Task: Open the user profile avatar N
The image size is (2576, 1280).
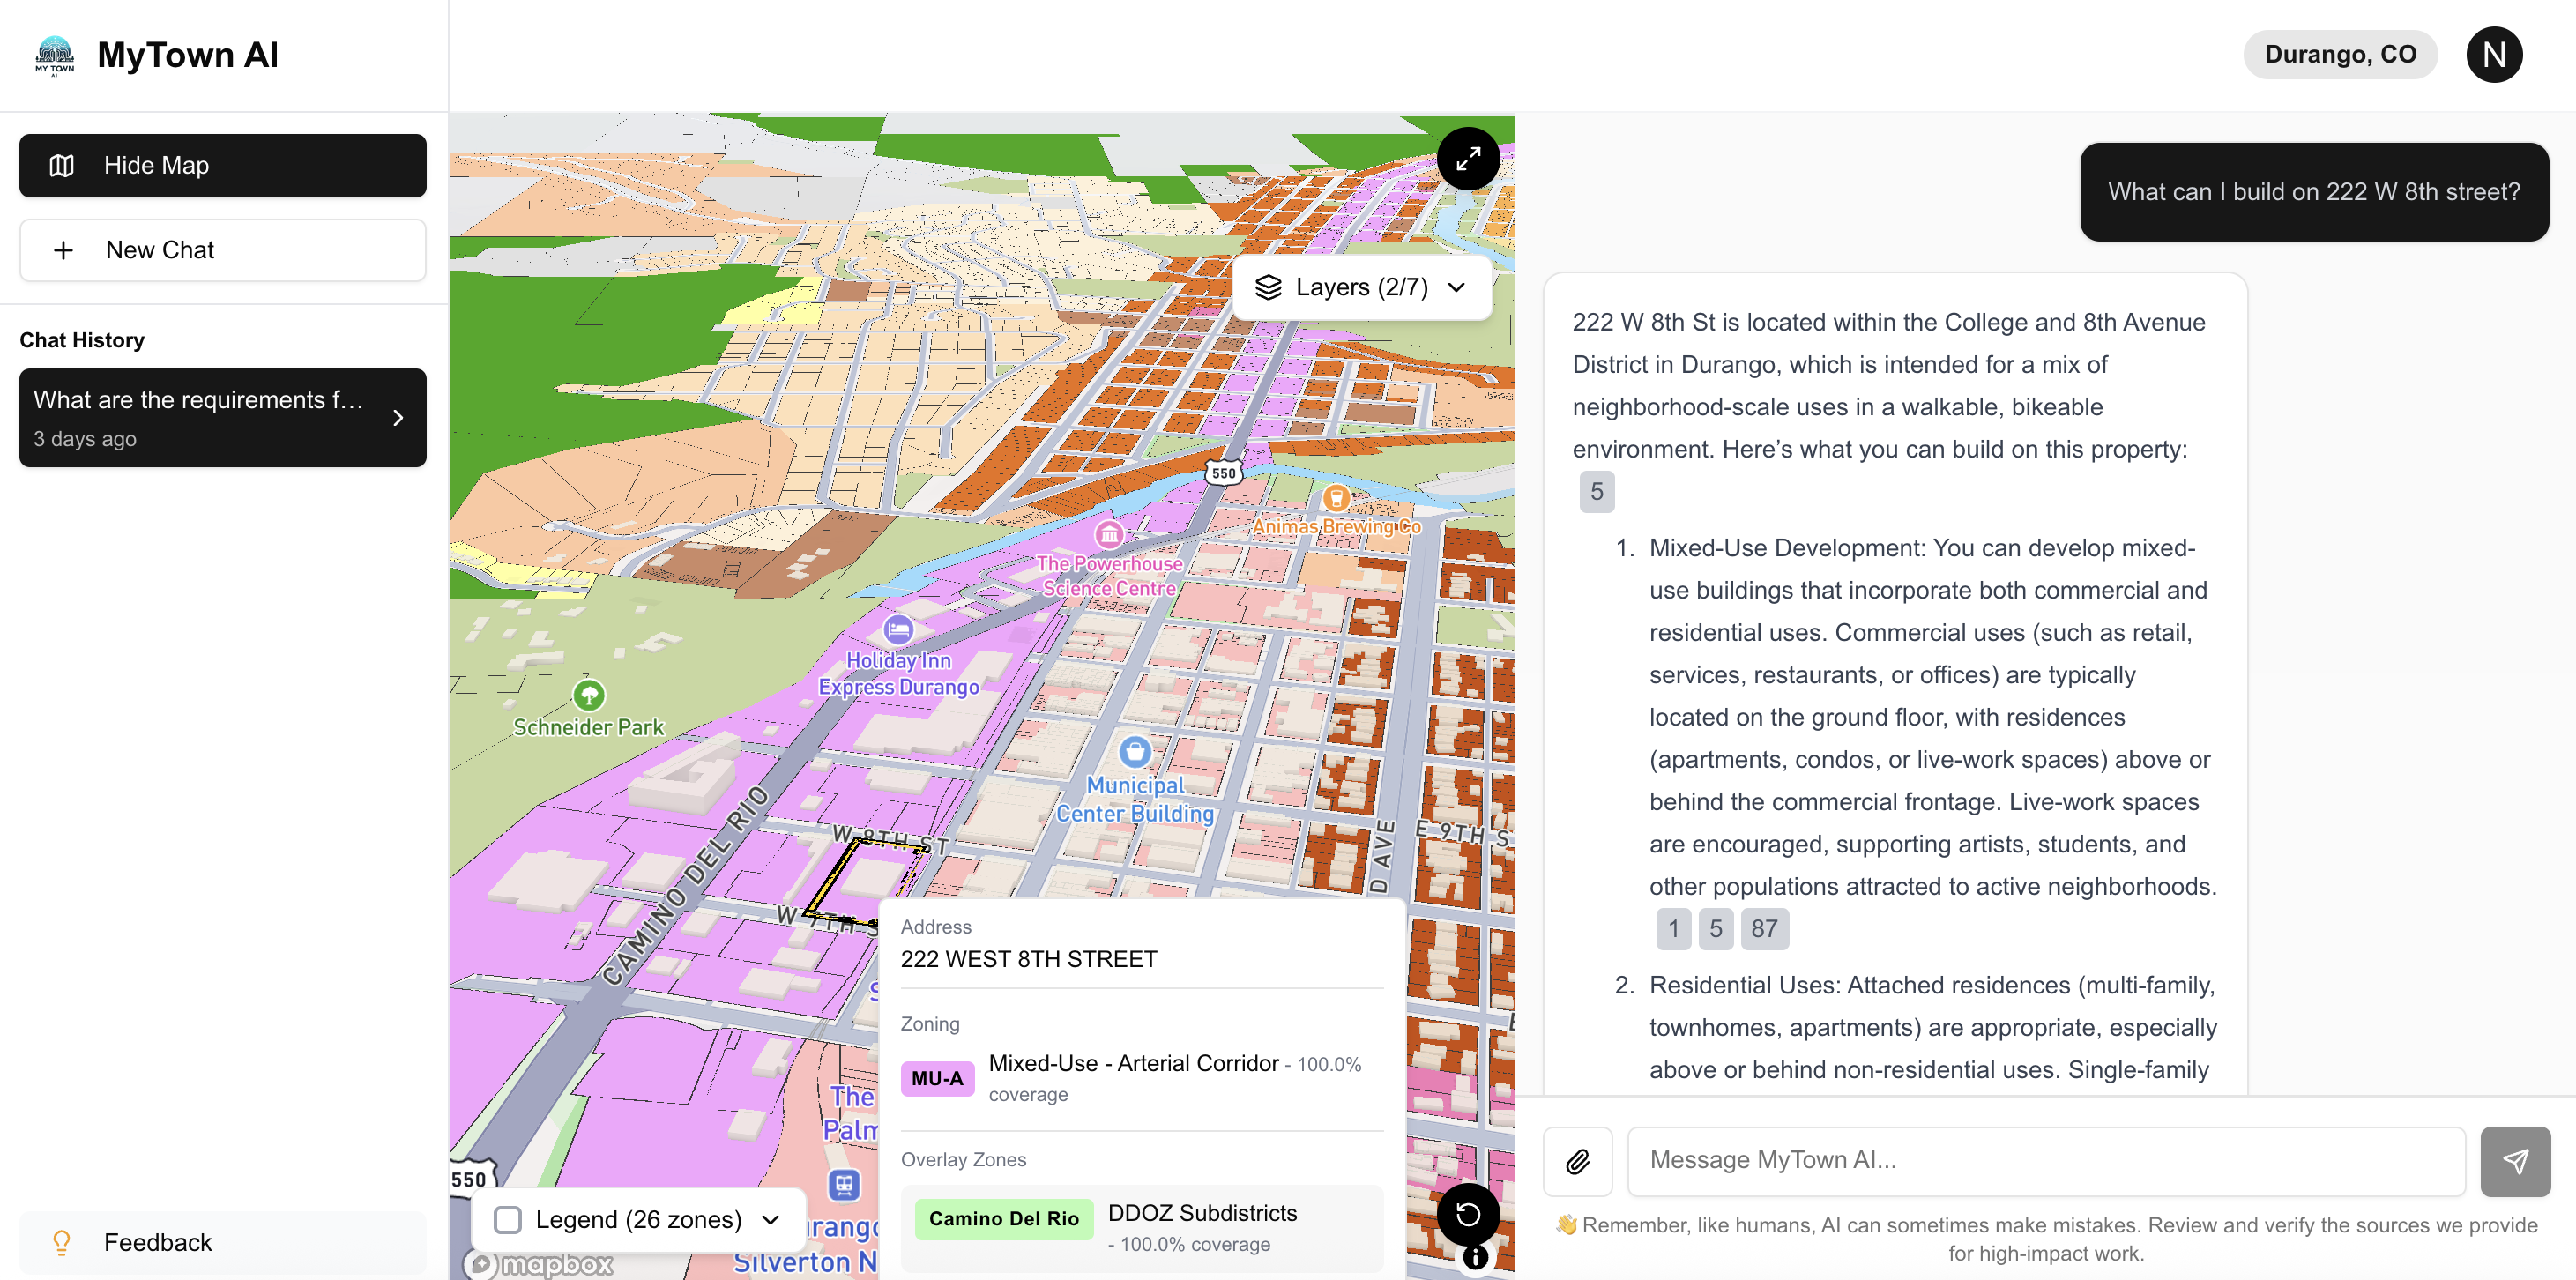Action: 2493,54
